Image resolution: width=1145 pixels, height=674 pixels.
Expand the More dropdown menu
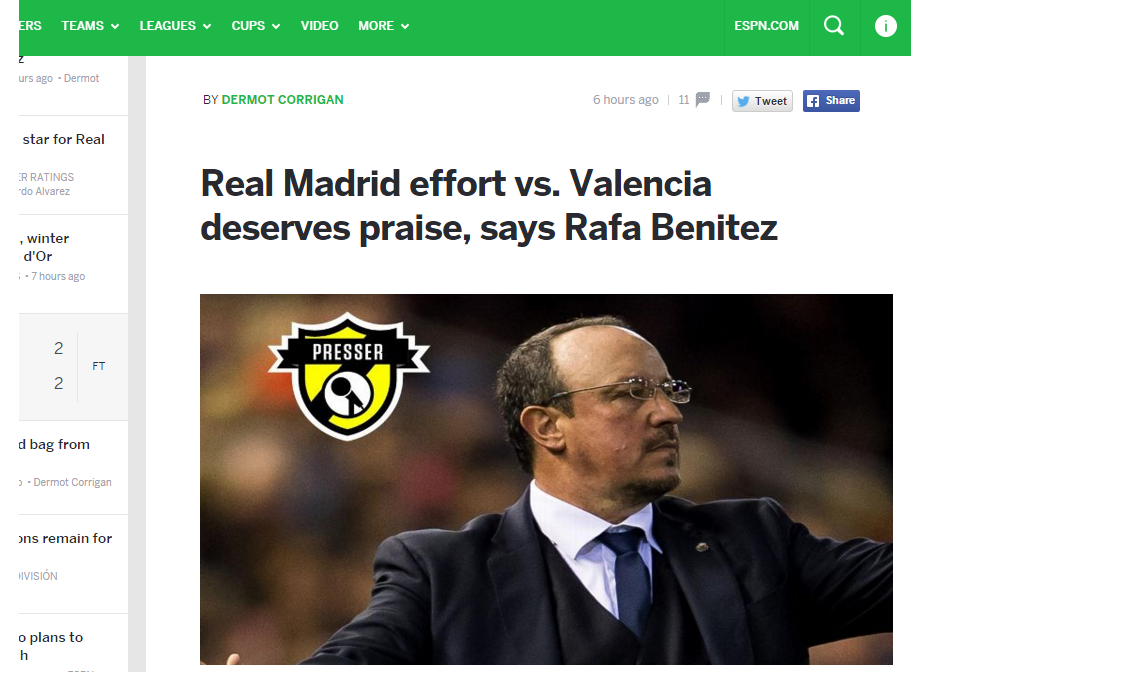coord(383,26)
